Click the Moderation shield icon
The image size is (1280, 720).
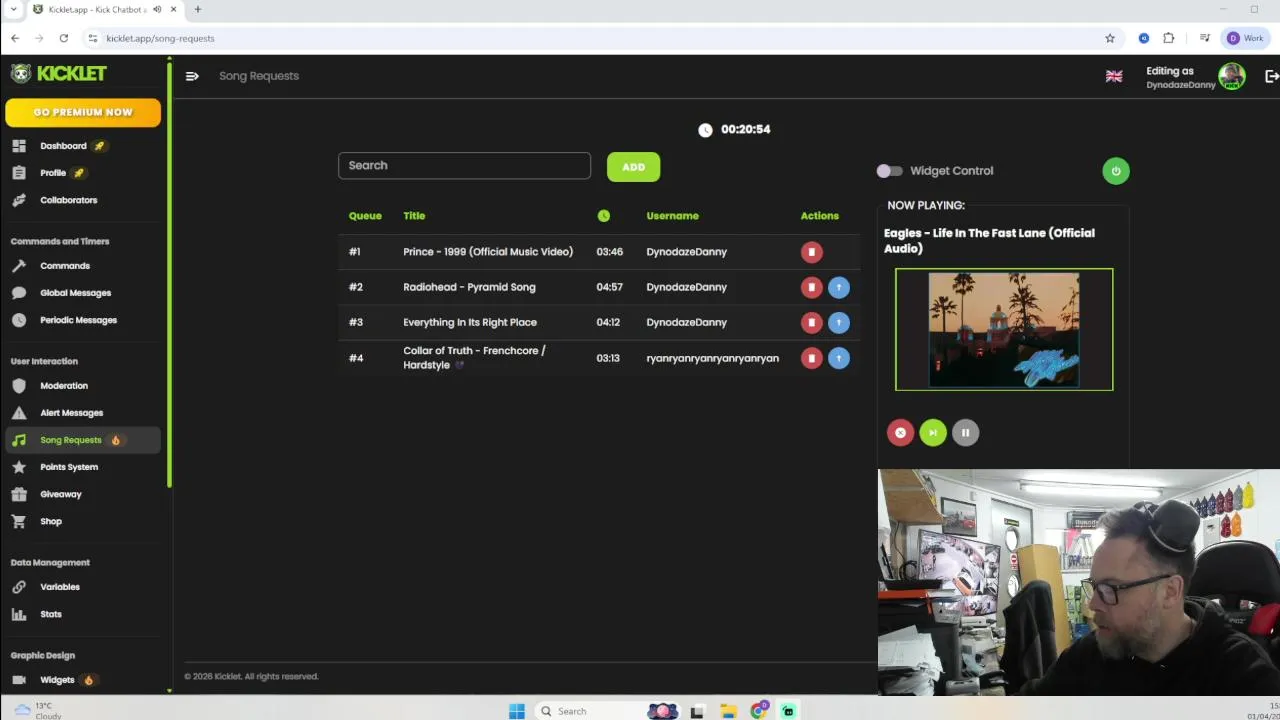pos(19,386)
